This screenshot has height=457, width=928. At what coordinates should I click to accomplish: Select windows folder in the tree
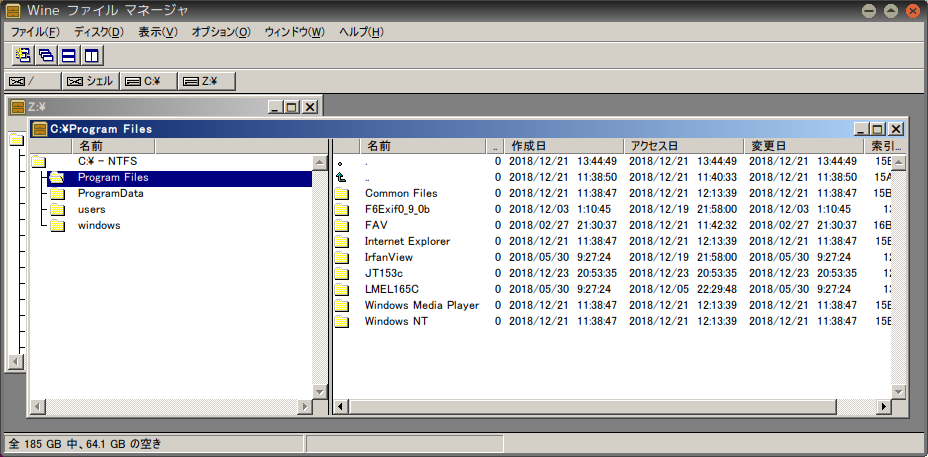[99, 225]
